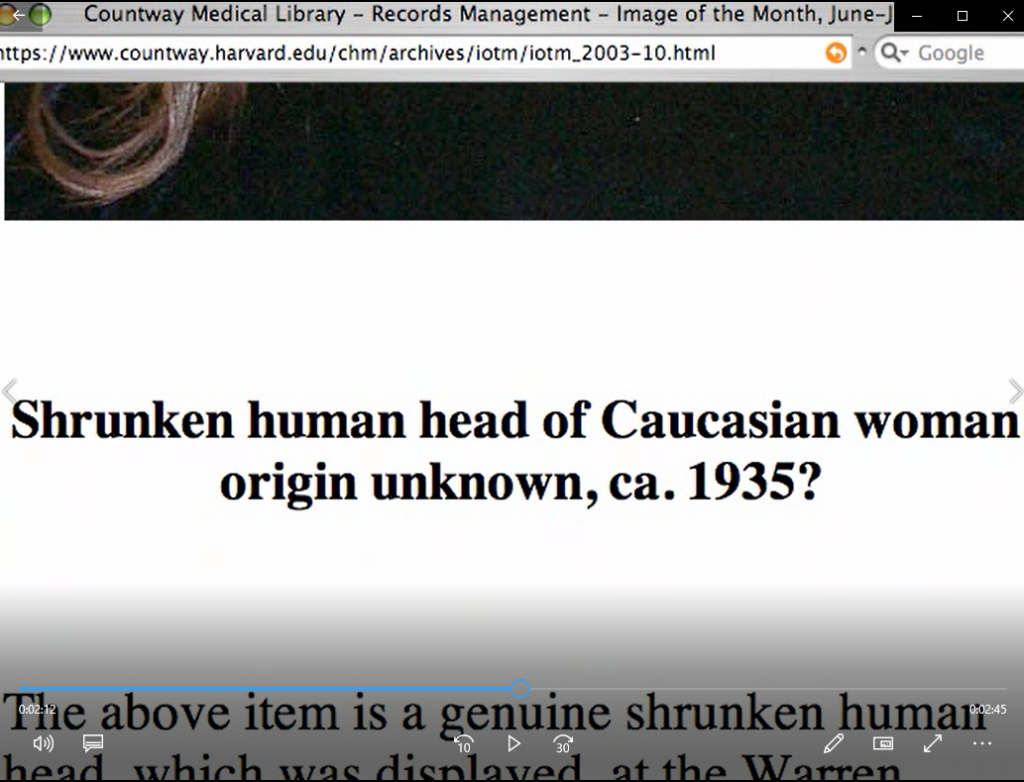Open the pencil edit options
This screenshot has width=1024, height=782.
click(833, 743)
